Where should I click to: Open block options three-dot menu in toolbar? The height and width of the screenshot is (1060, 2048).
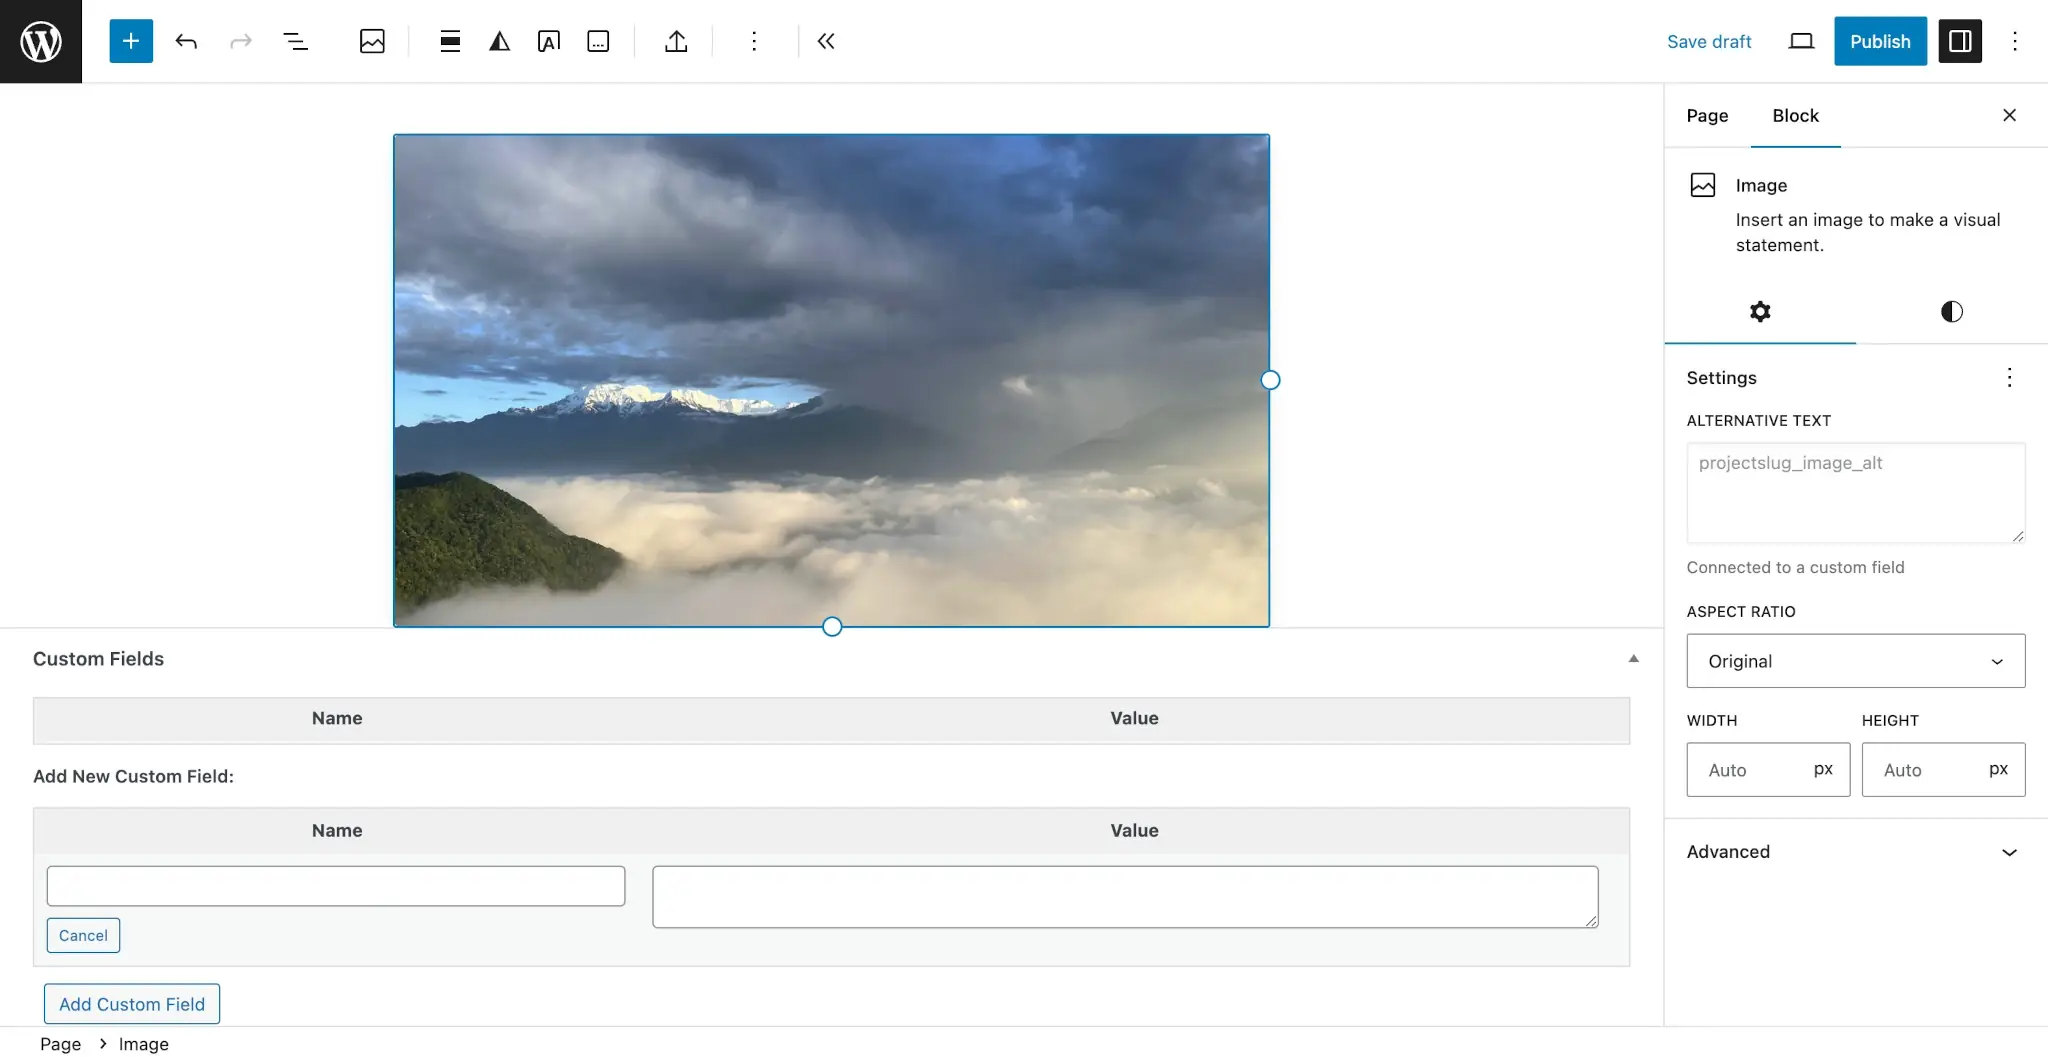[x=754, y=41]
